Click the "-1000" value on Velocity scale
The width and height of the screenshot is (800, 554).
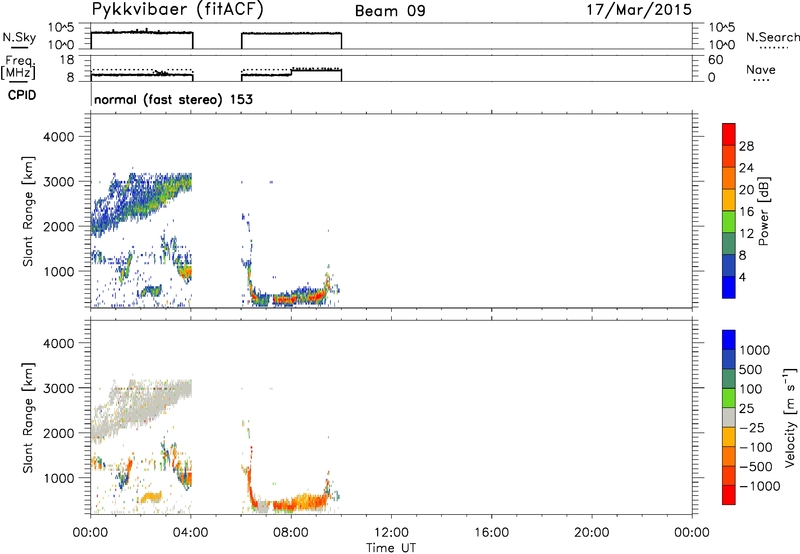tap(759, 486)
